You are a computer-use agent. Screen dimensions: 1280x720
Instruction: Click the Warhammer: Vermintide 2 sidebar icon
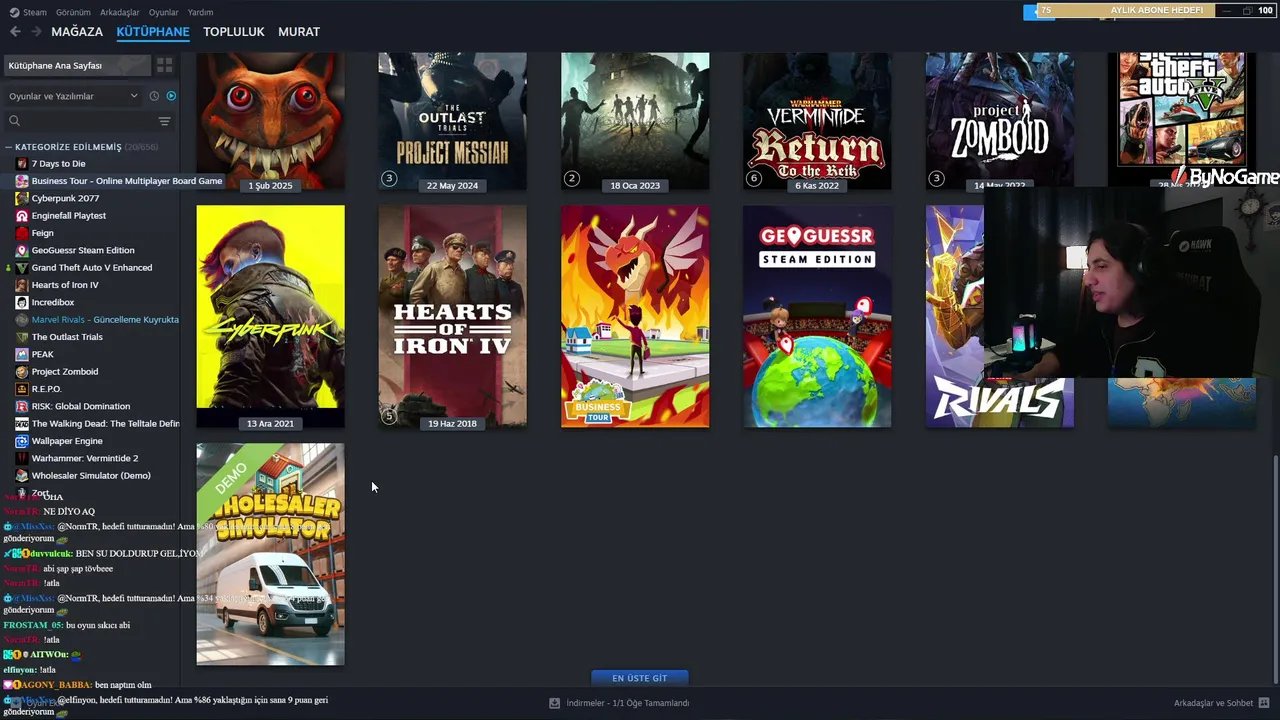pyautogui.click(x=22, y=458)
